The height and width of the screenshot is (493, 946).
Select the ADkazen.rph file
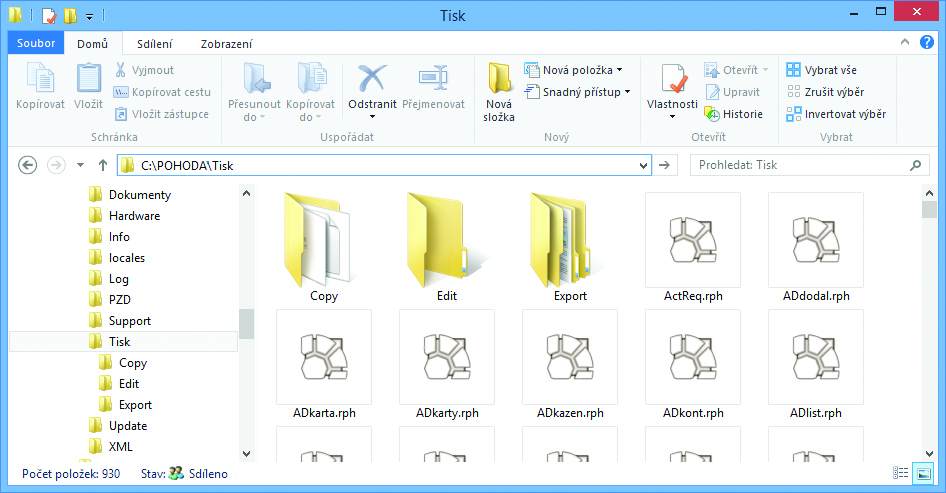tap(570, 364)
